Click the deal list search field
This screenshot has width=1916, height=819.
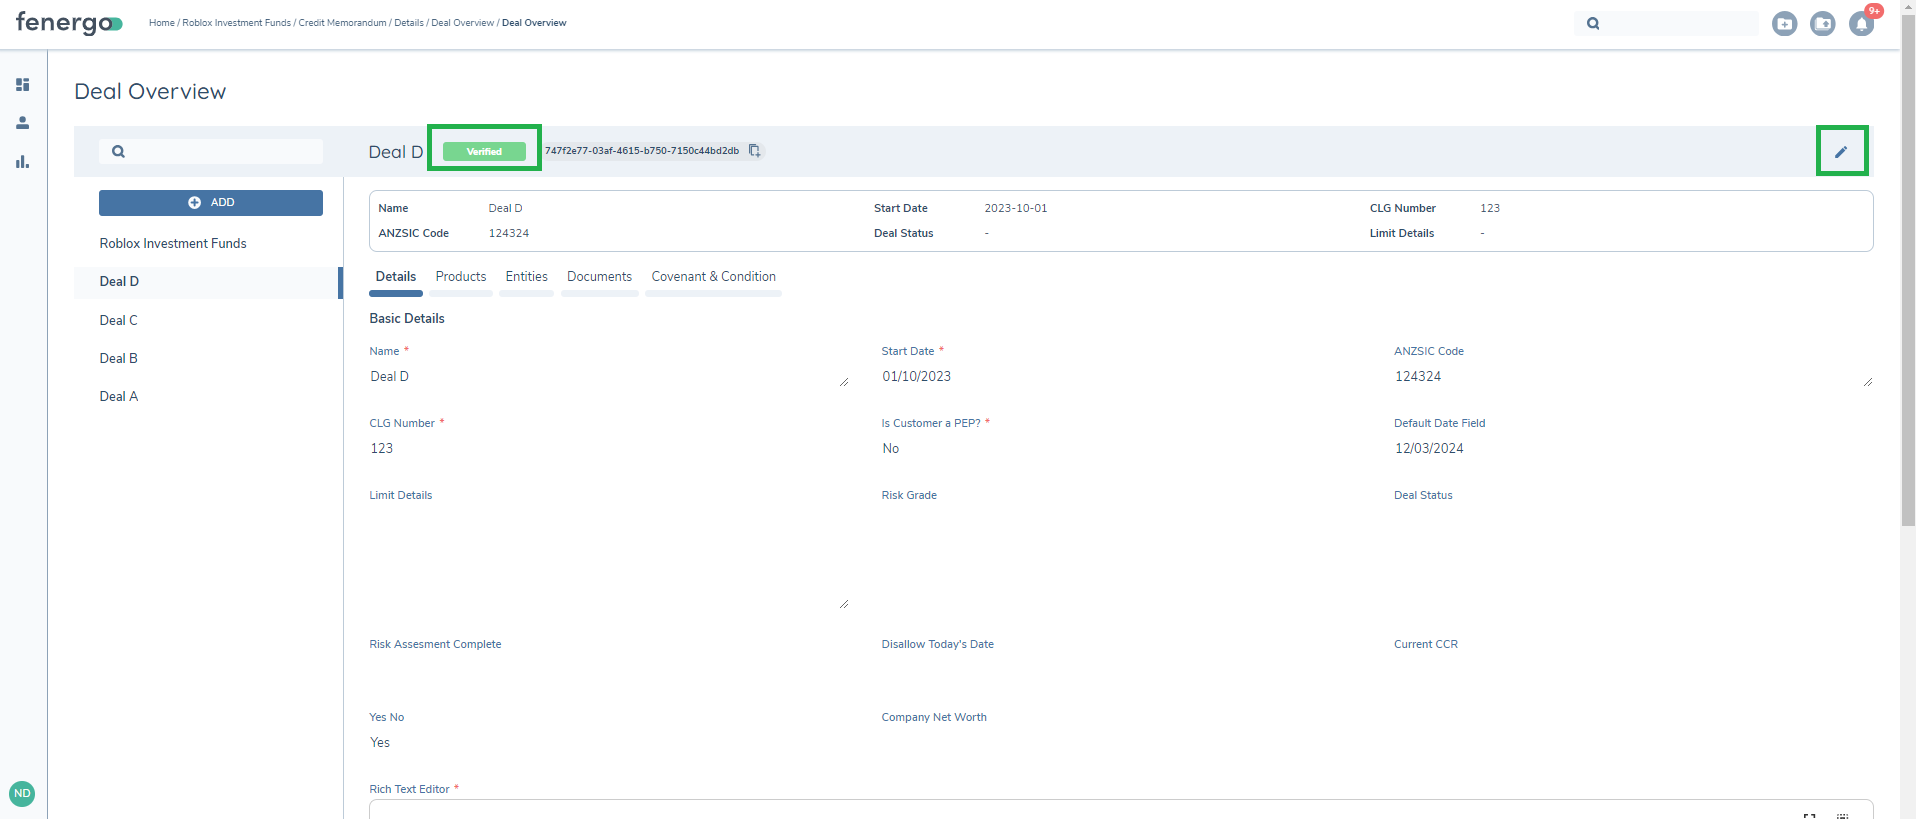point(222,152)
